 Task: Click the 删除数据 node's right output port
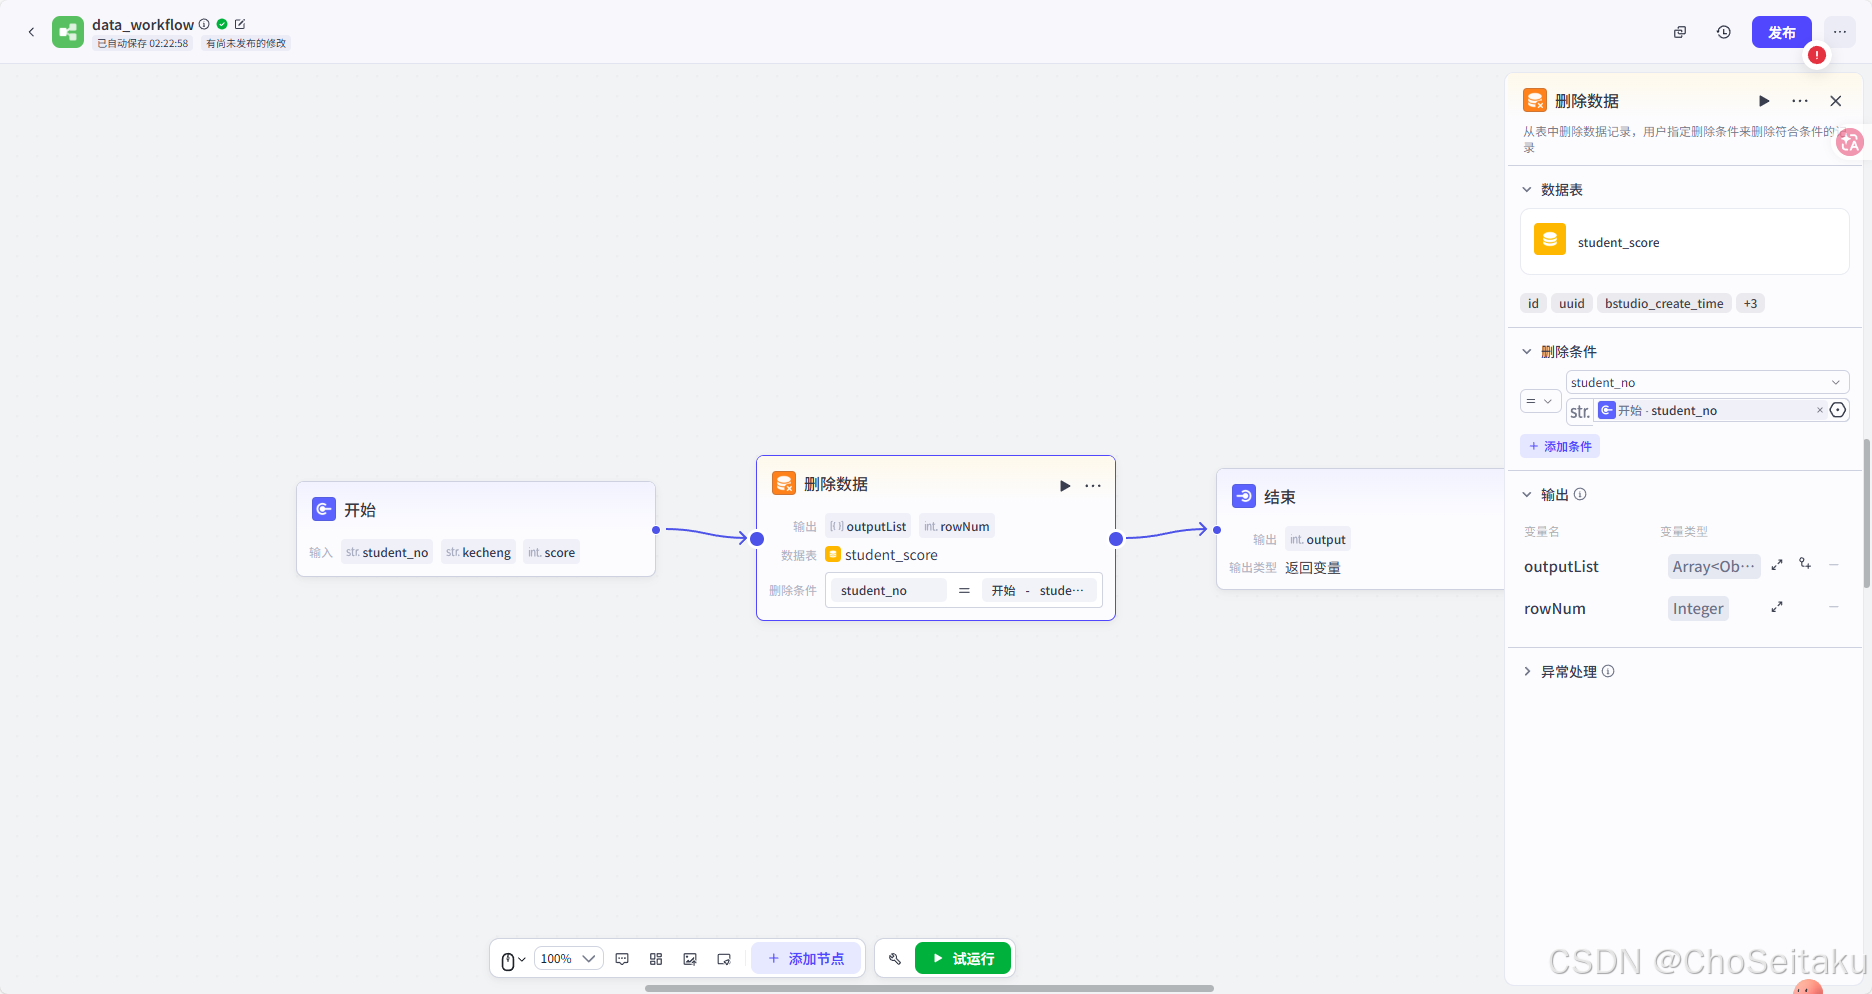click(x=1116, y=539)
